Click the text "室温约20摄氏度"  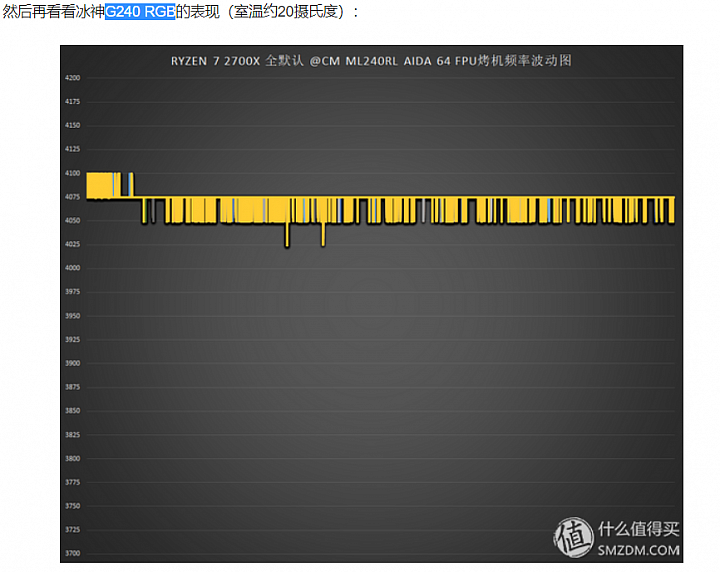[286, 11]
